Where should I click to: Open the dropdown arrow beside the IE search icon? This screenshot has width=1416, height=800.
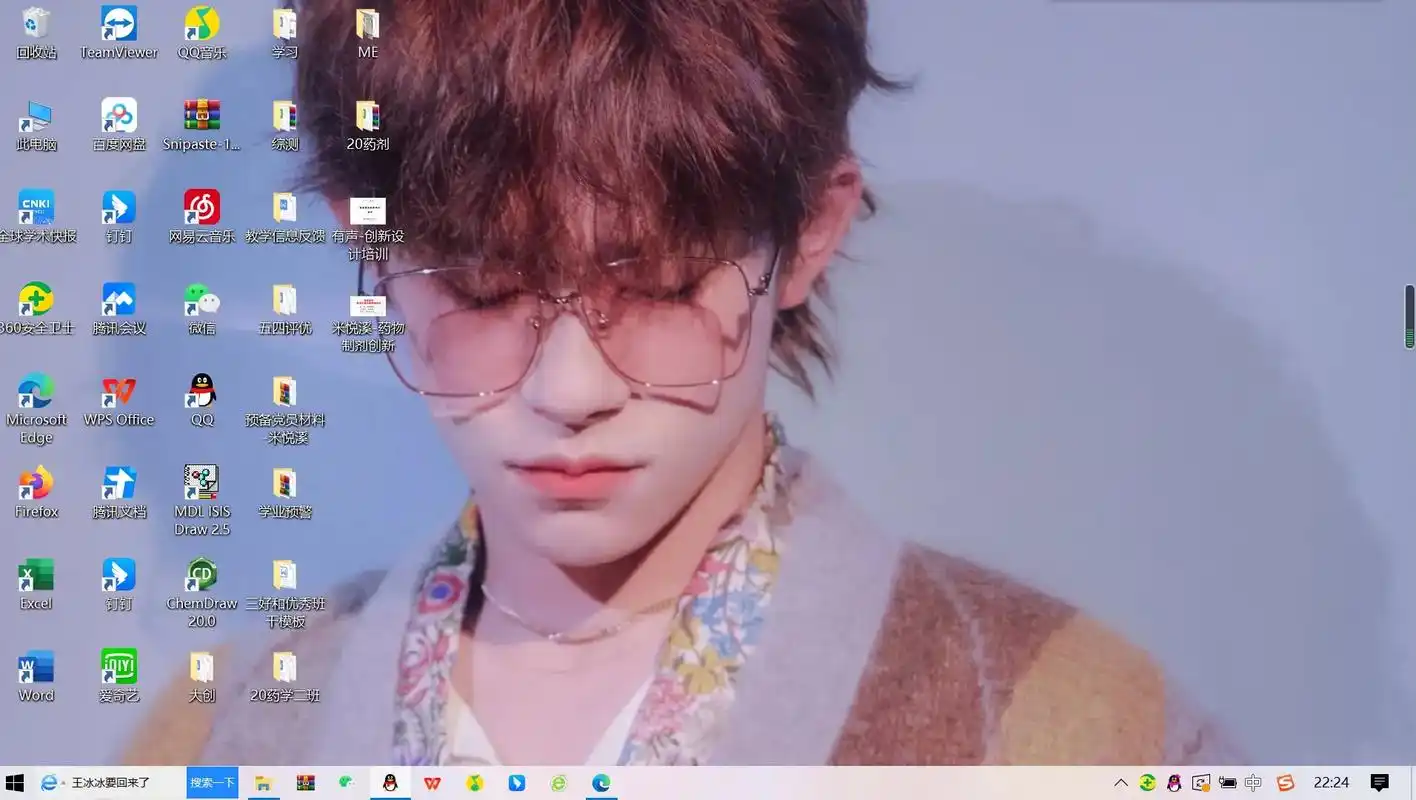[x=63, y=783]
